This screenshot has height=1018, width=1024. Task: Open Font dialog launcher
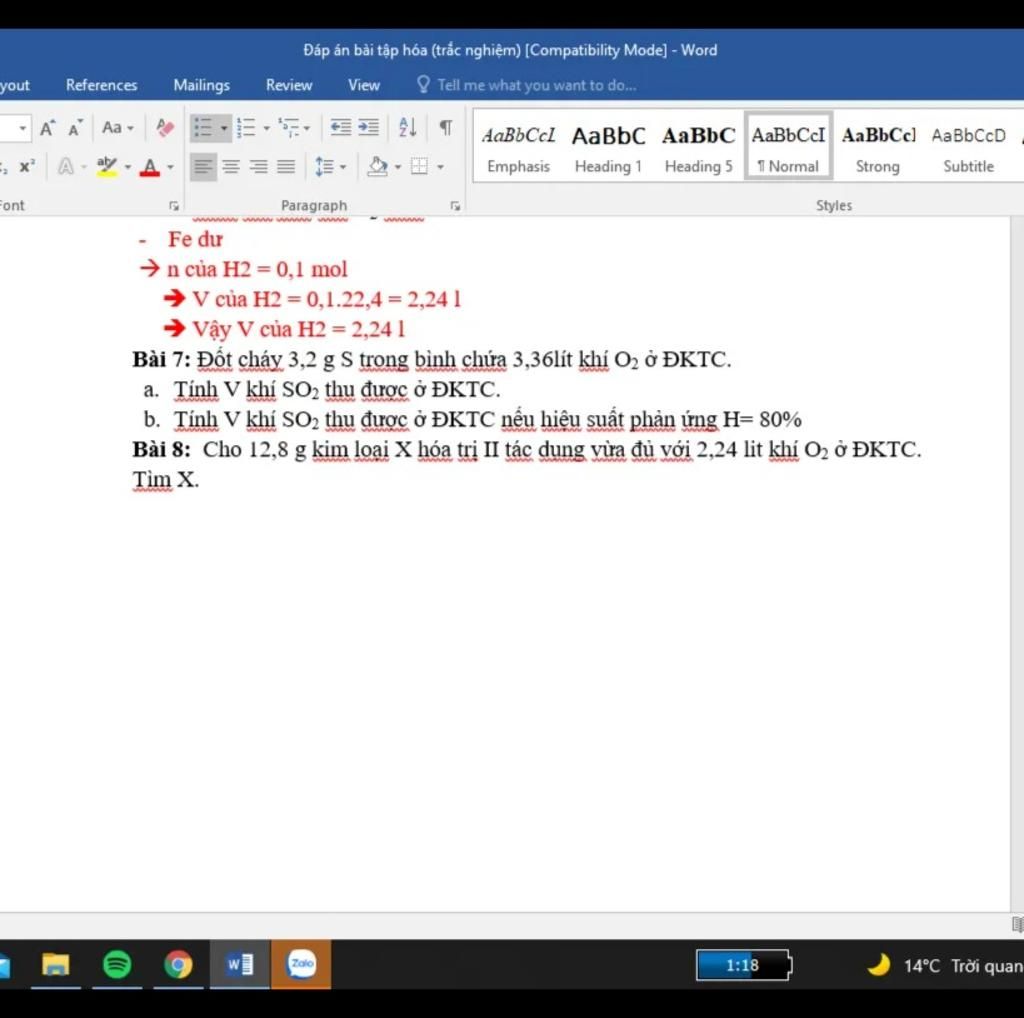click(x=174, y=206)
